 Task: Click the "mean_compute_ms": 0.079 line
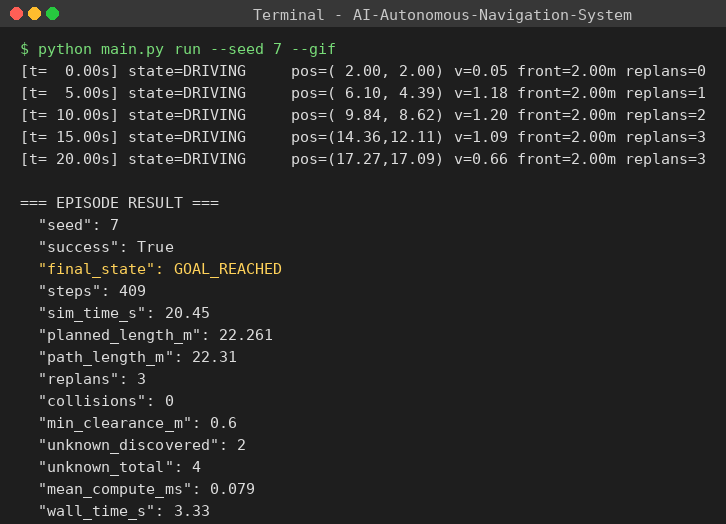pyautogui.click(x=147, y=489)
